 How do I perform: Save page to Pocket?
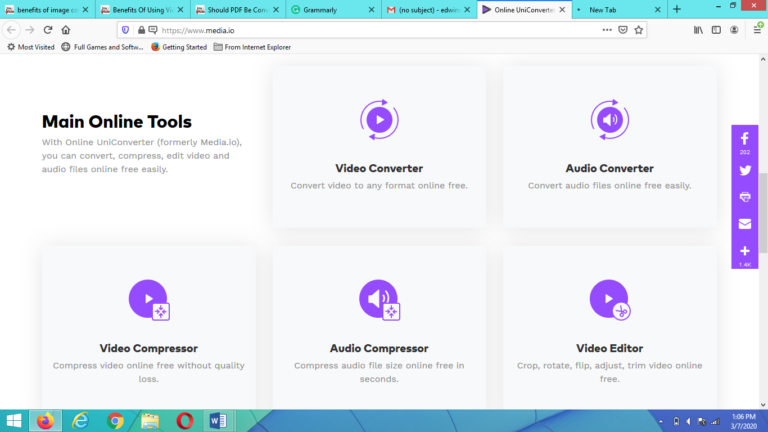[623, 30]
